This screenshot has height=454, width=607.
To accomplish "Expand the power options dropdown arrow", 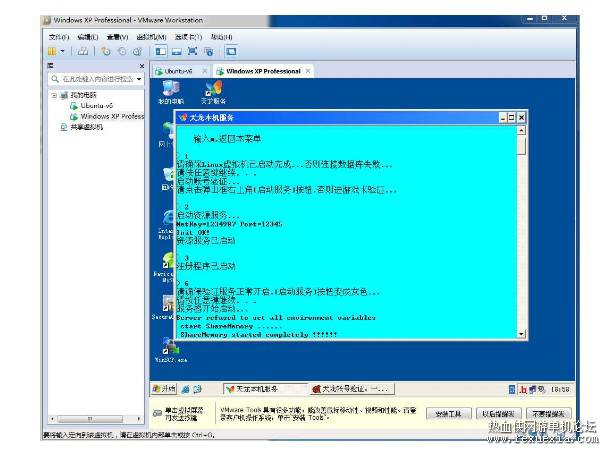I will [62, 51].
